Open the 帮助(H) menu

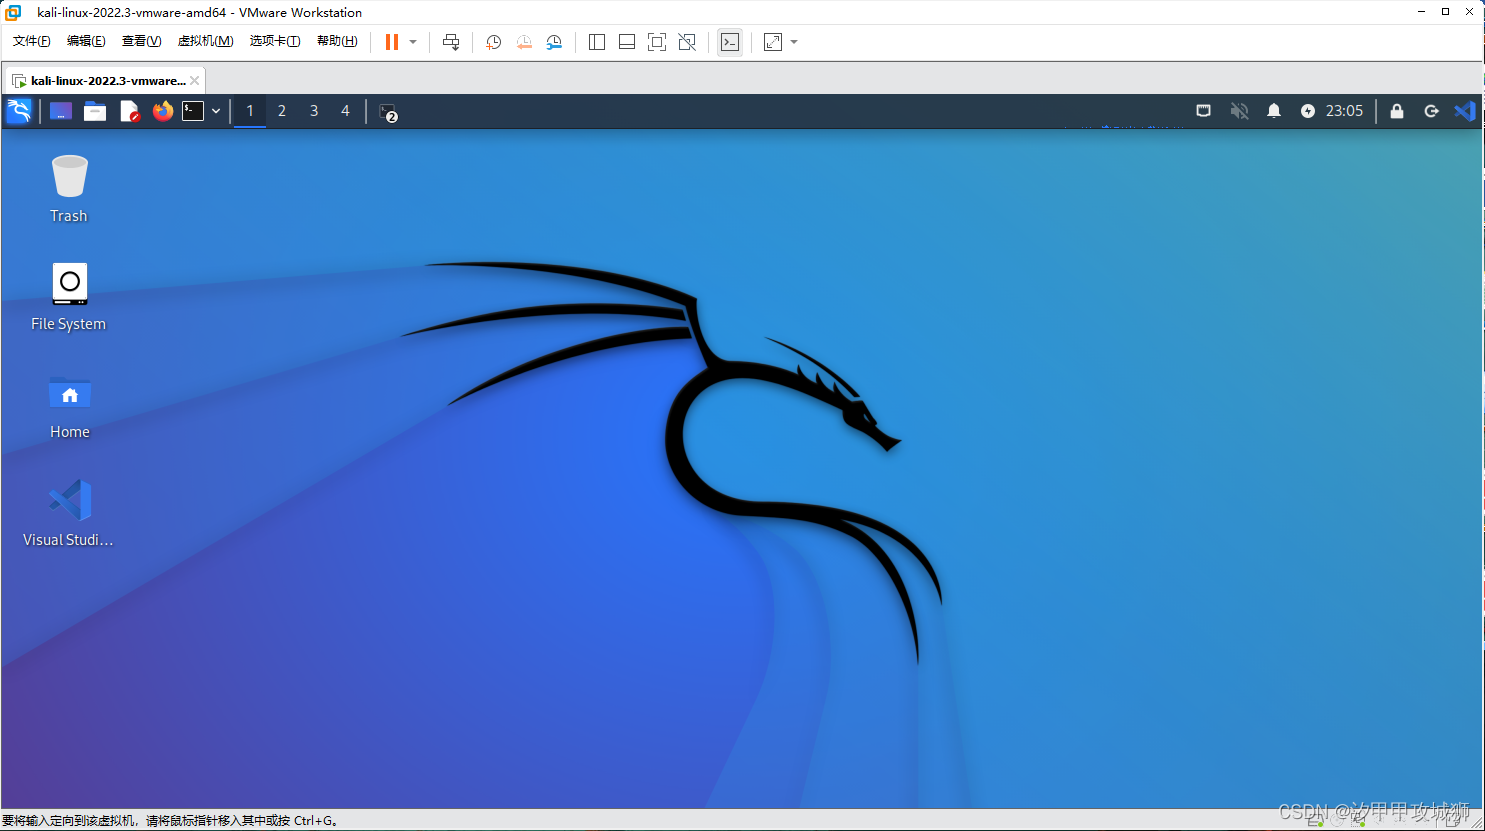coord(337,41)
